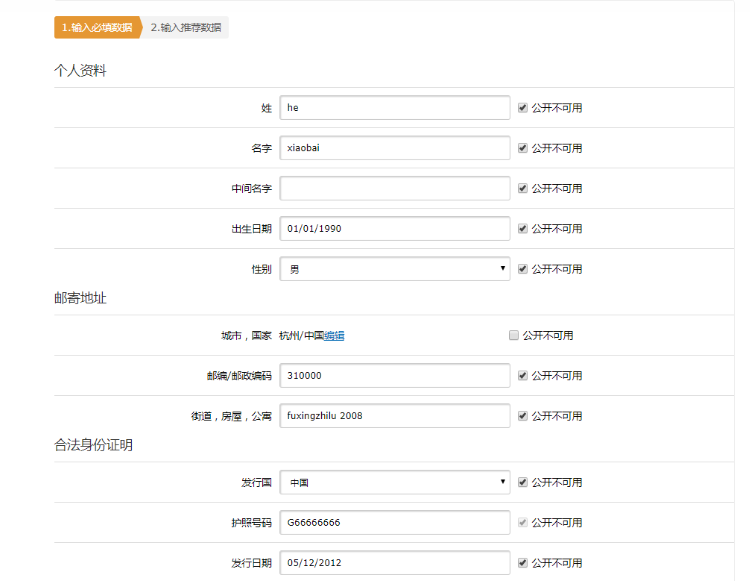Screen dimensions: 750x581
Task: Select 护照号码 field containing G66666666
Action: coord(395,522)
